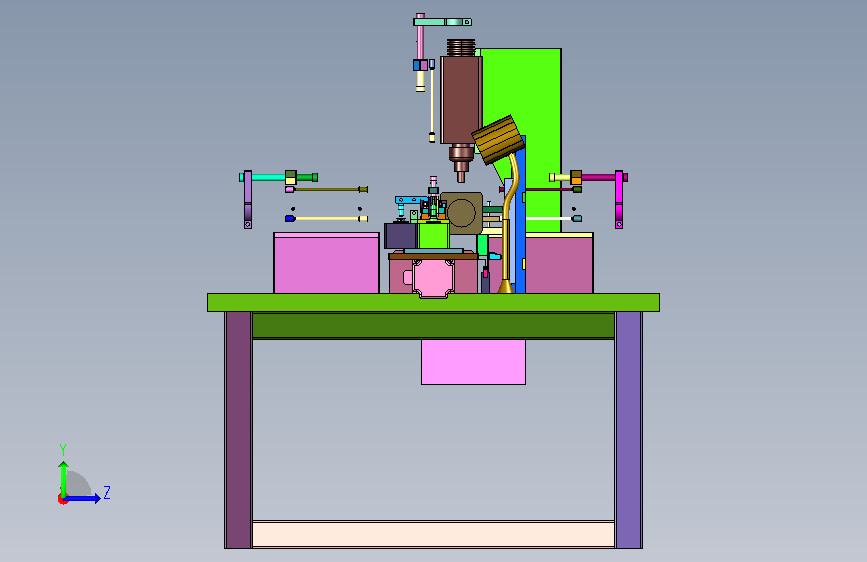Image resolution: width=867 pixels, height=562 pixels.
Task: Select the gold lamp shade
Action: click(x=498, y=139)
